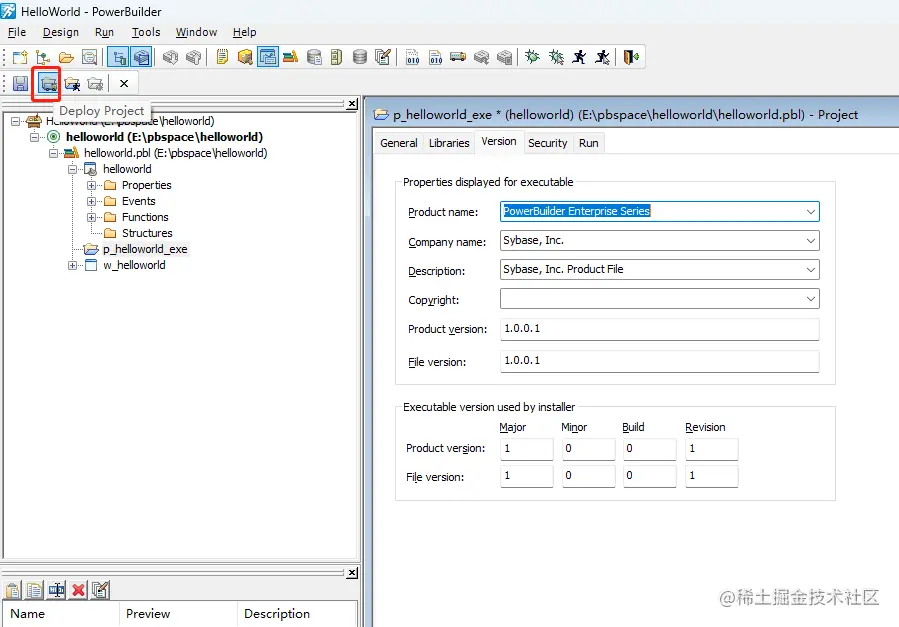Click the installer File version Revision field
Viewport: 899px width, 627px height.
click(x=712, y=476)
